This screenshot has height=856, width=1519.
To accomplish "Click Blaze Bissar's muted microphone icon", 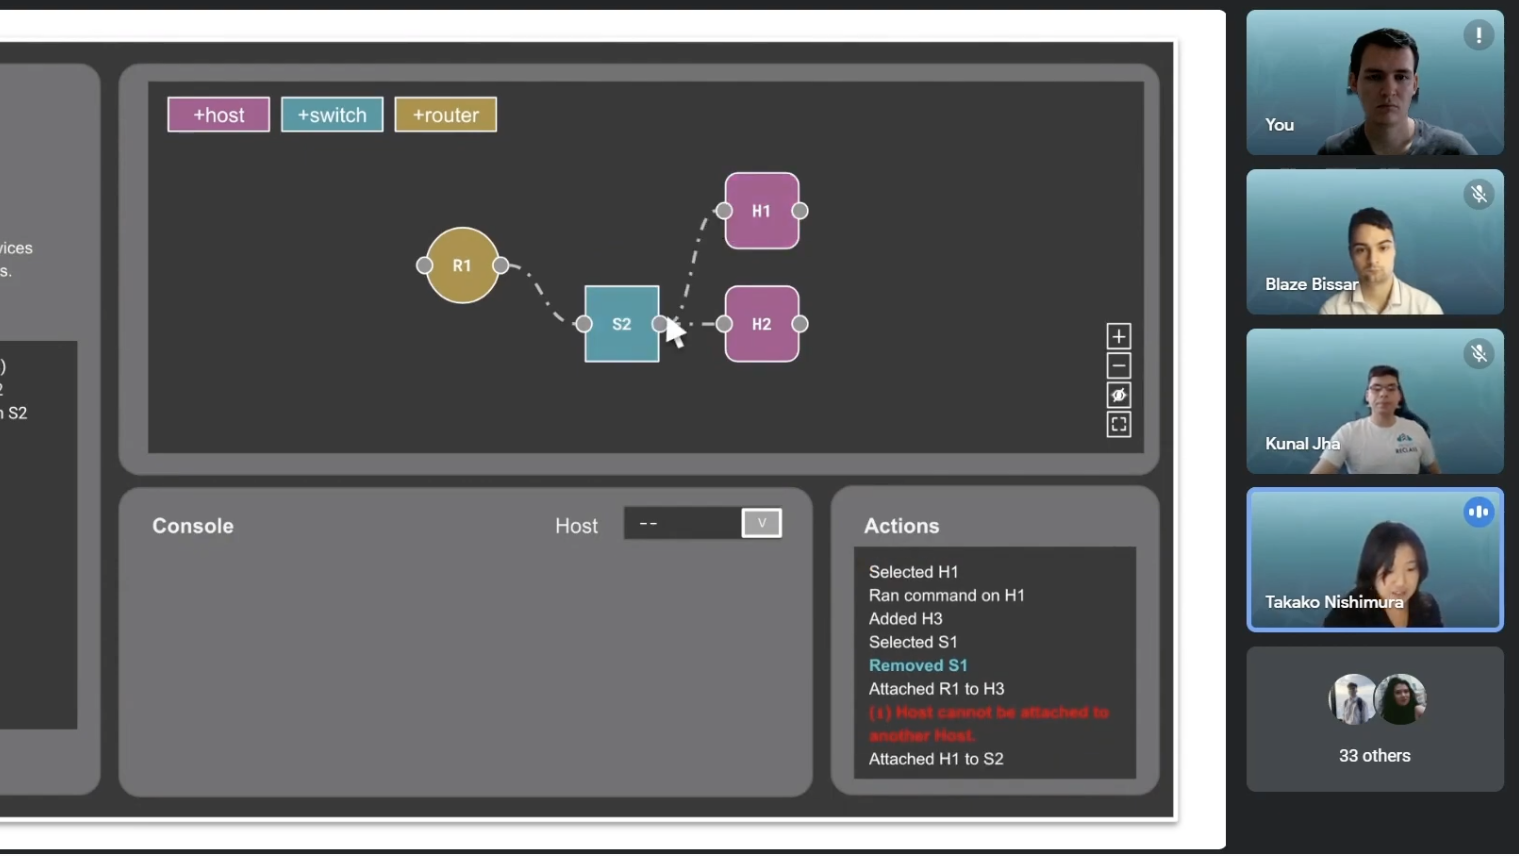I will (1478, 194).
